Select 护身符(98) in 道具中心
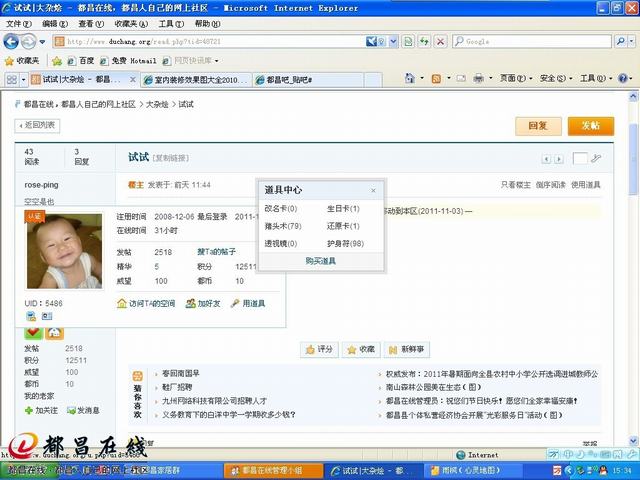 tap(345, 244)
